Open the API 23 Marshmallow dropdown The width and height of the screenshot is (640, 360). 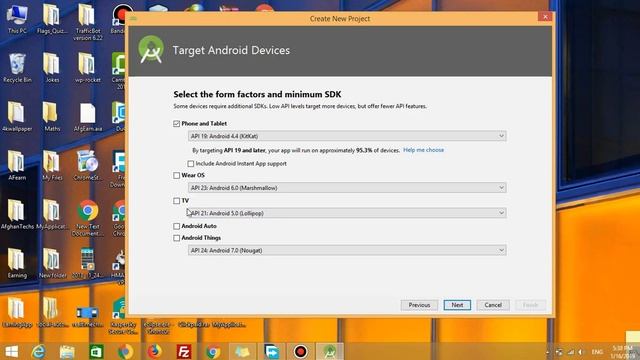[347, 188]
